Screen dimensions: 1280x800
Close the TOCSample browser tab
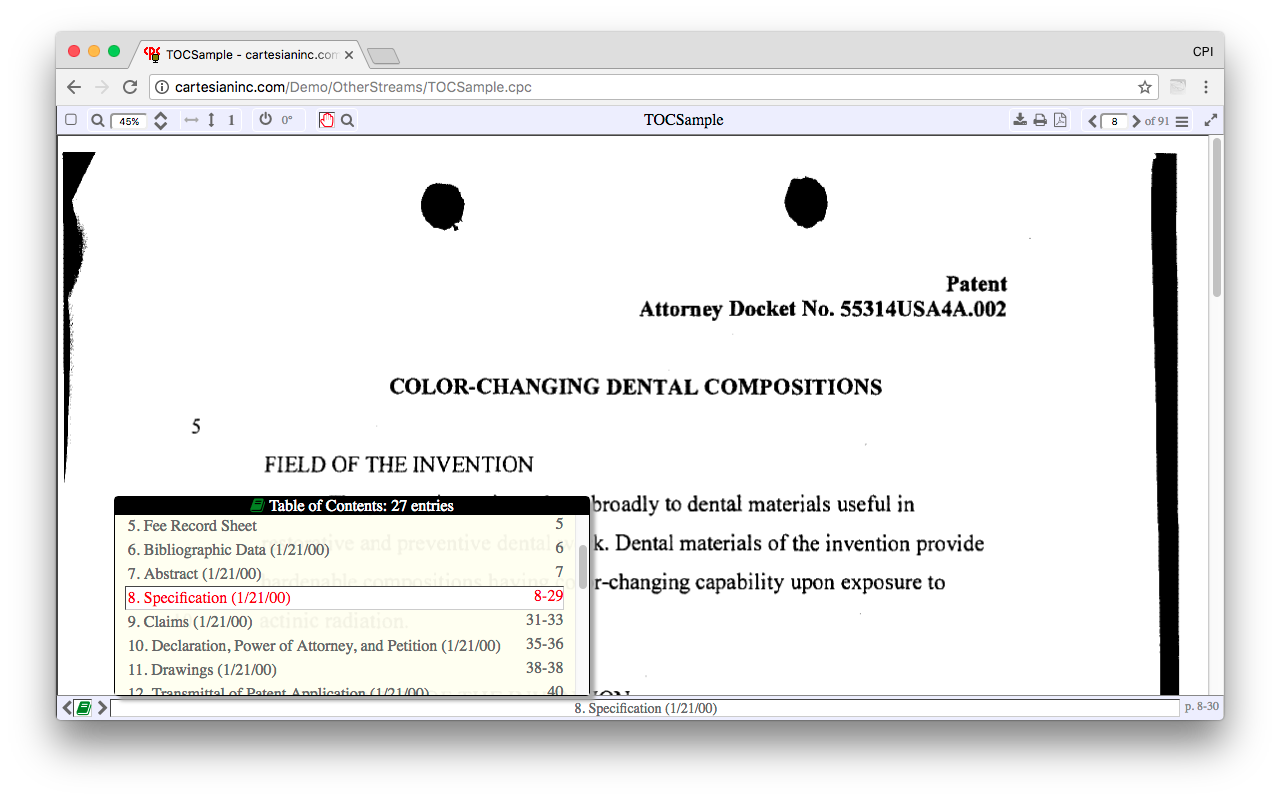coord(349,55)
